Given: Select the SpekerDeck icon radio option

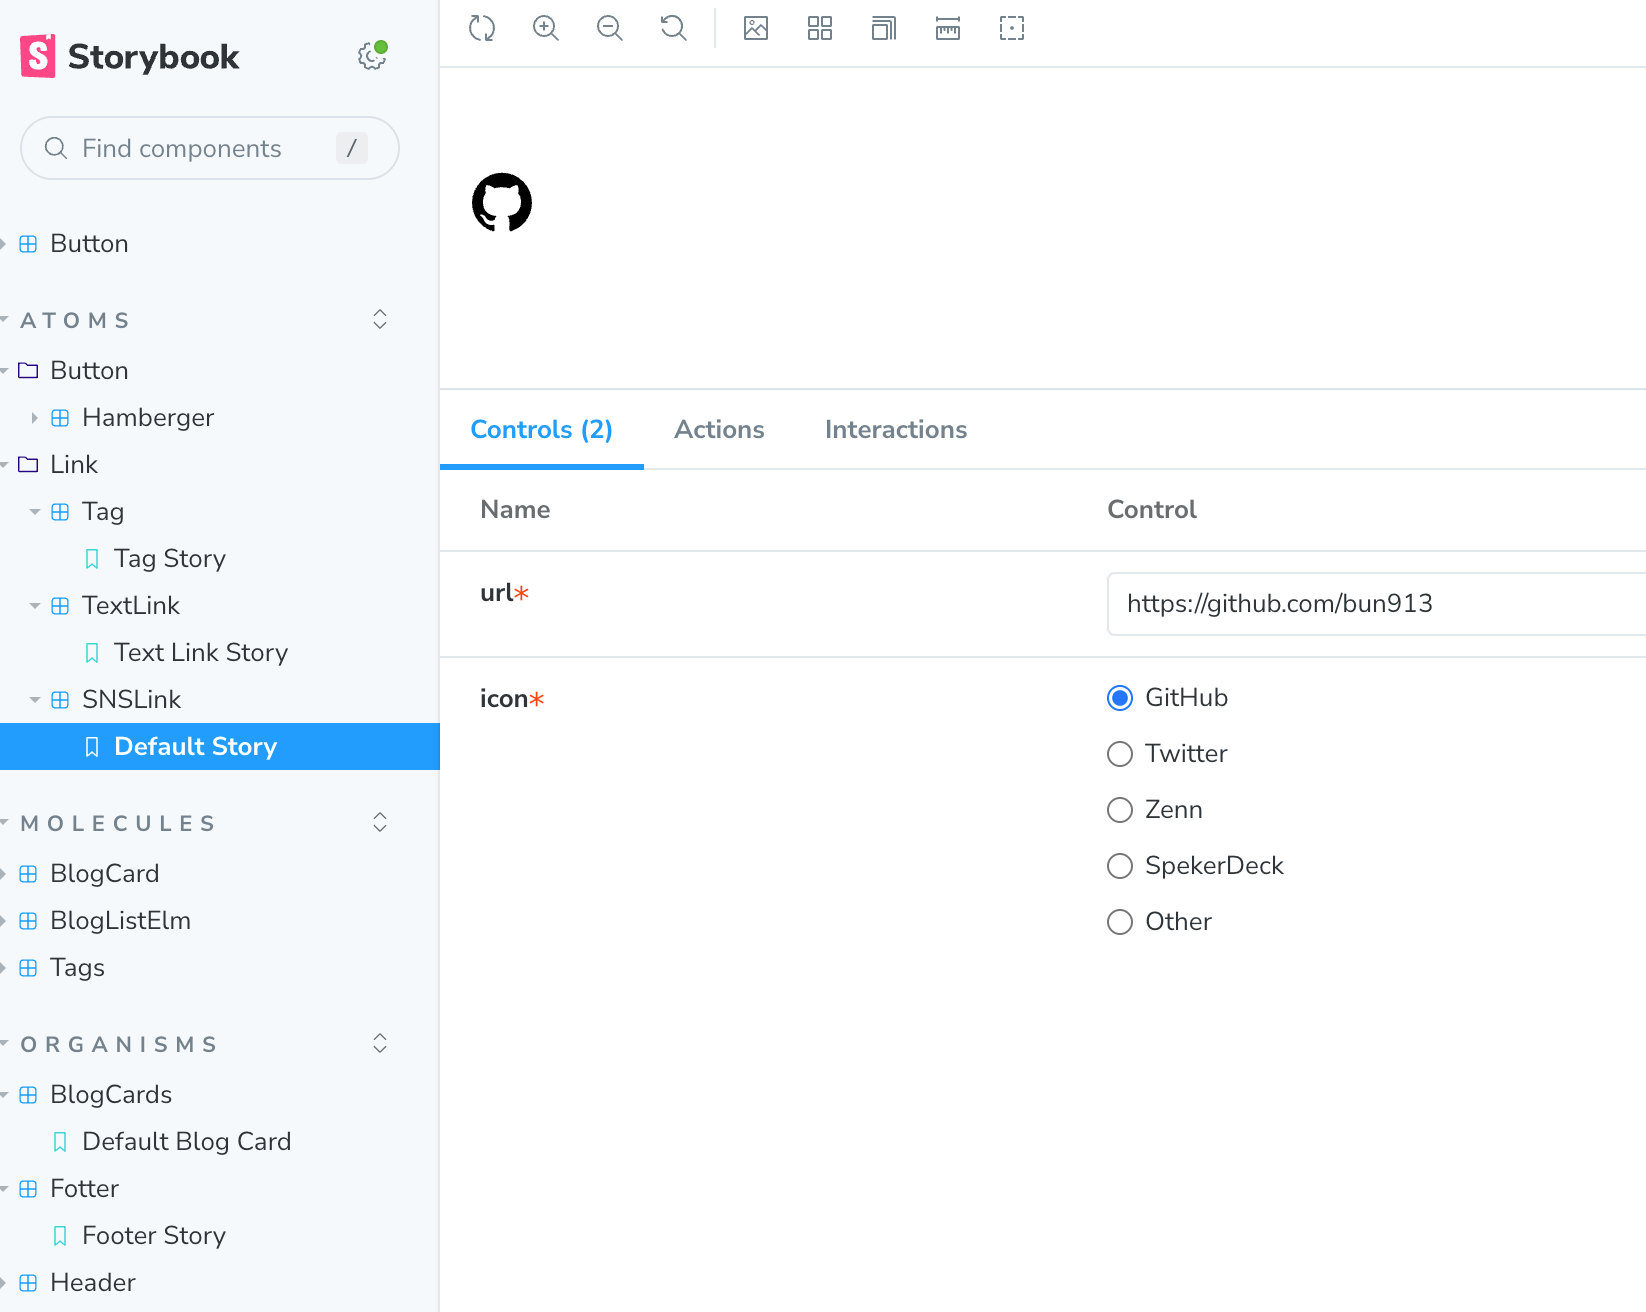Looking at the screenshot, I should 1120,866.
